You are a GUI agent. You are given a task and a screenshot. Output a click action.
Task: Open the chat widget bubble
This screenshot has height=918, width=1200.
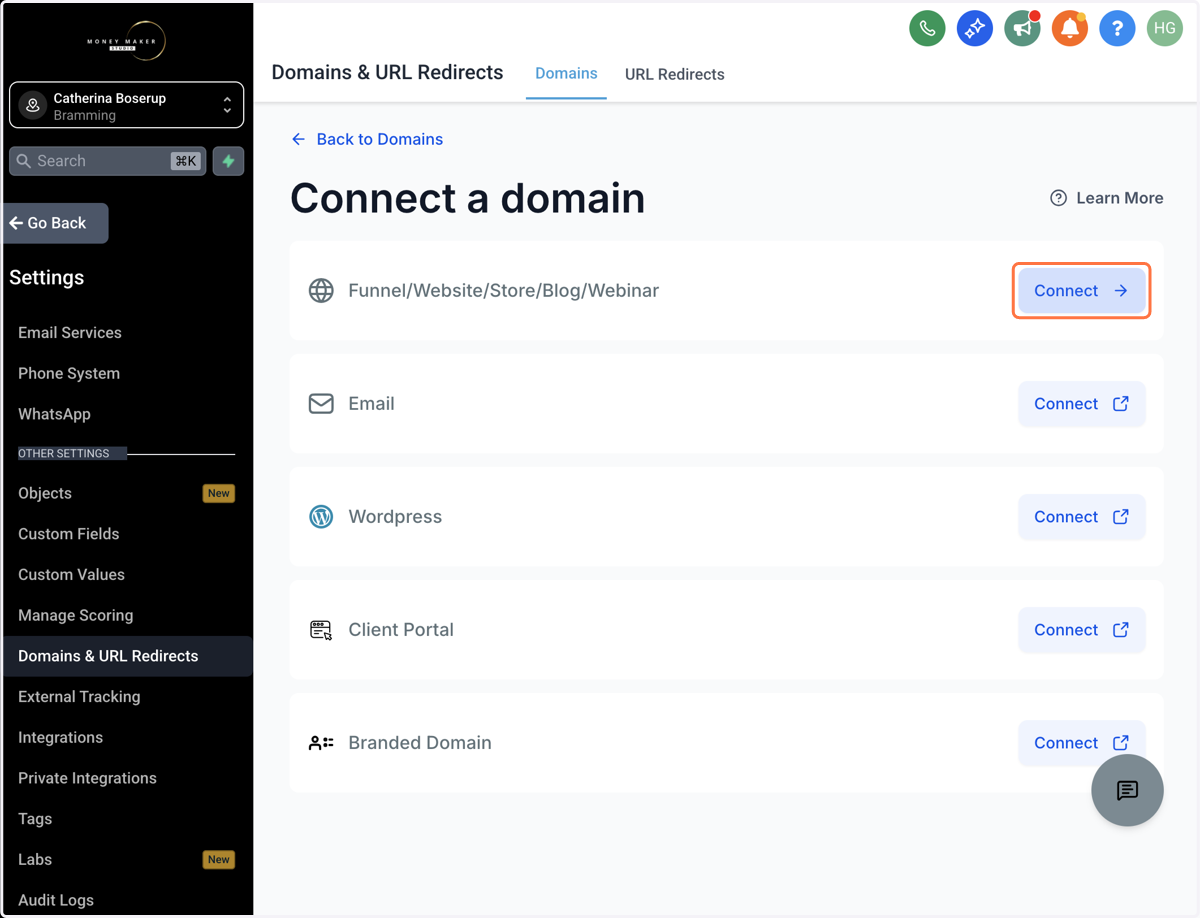click(1127, 790)
